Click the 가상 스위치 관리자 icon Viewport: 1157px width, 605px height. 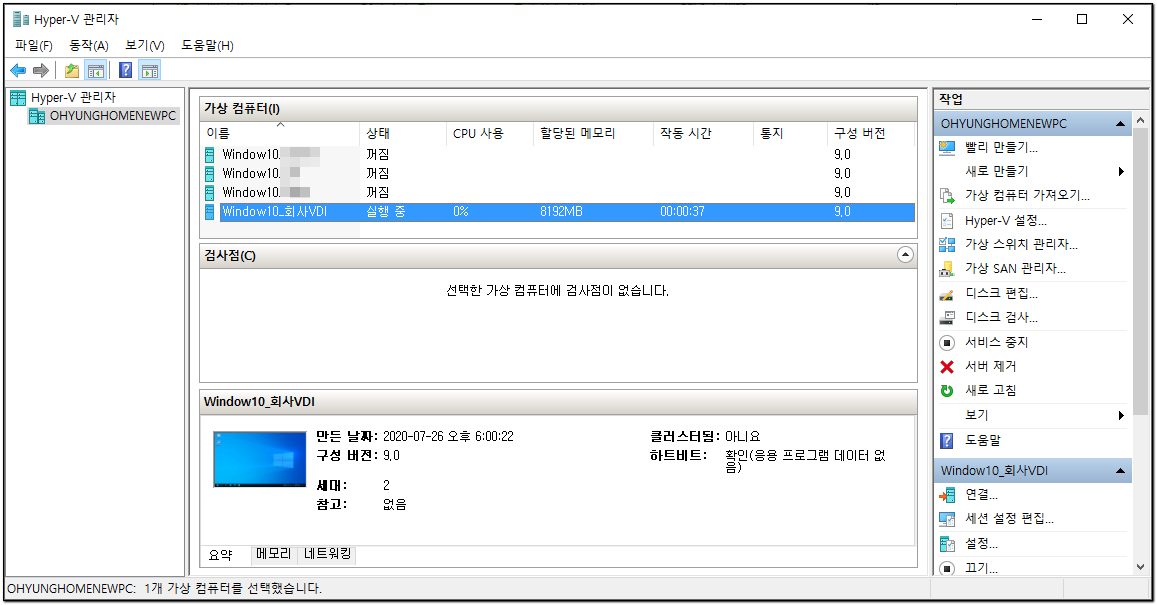947,244
